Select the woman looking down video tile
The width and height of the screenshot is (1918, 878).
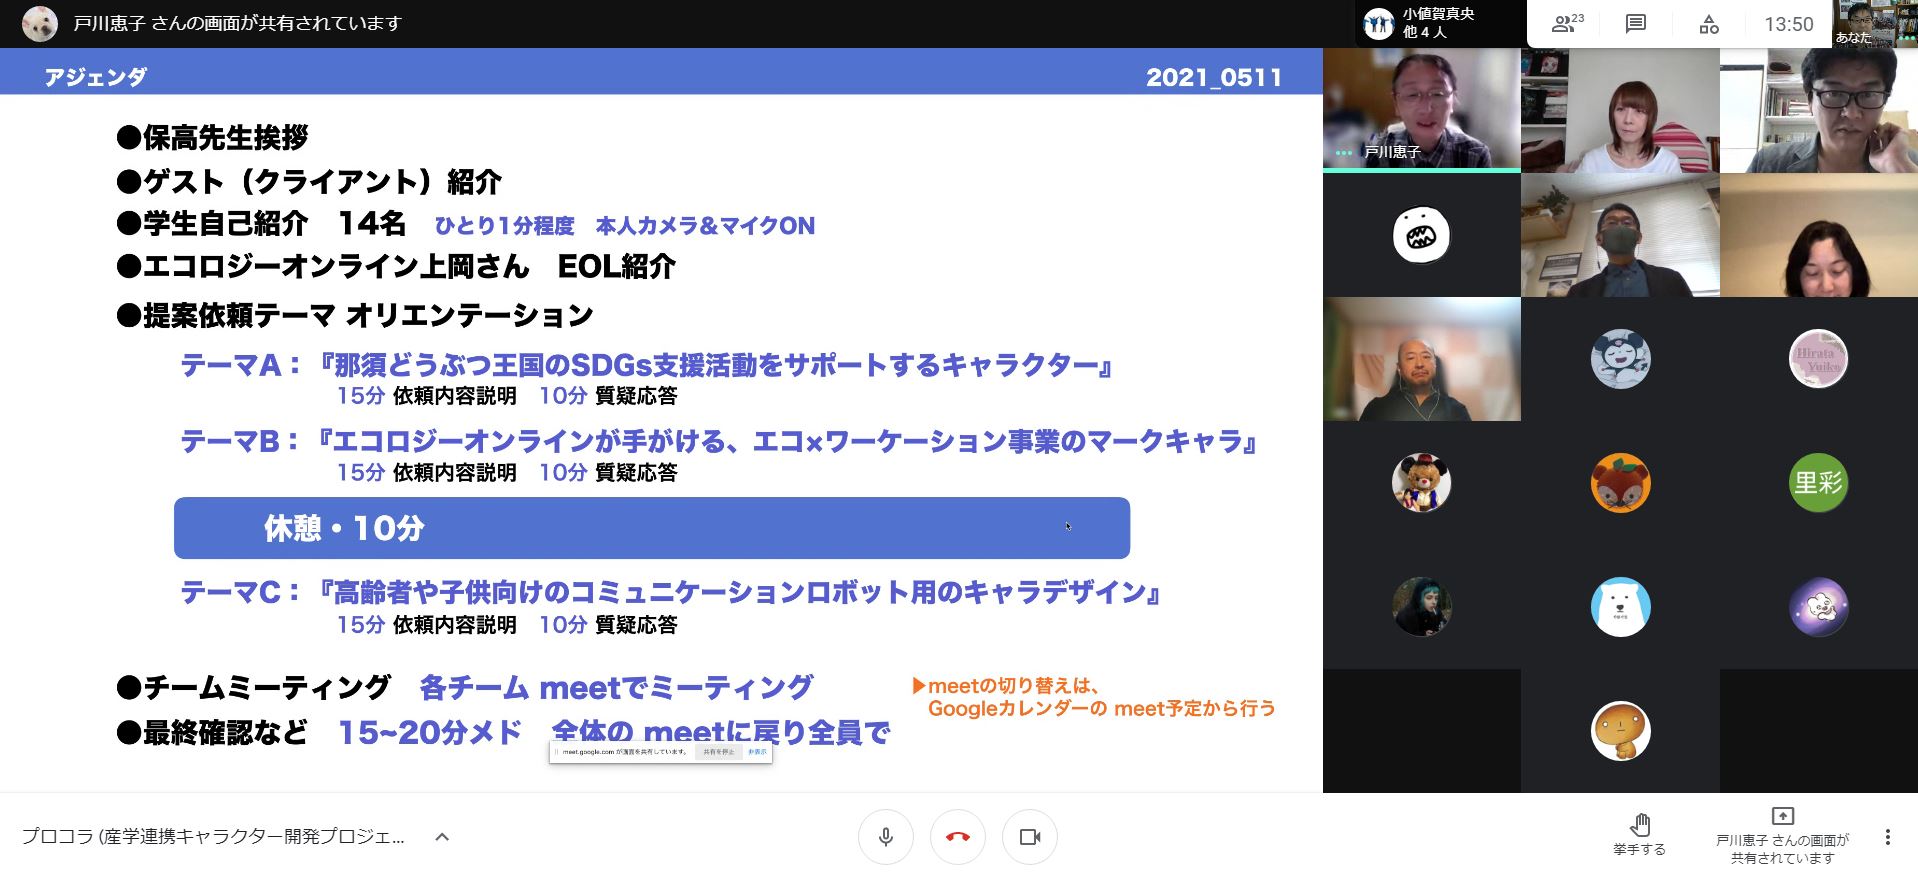pos(1819,234)
